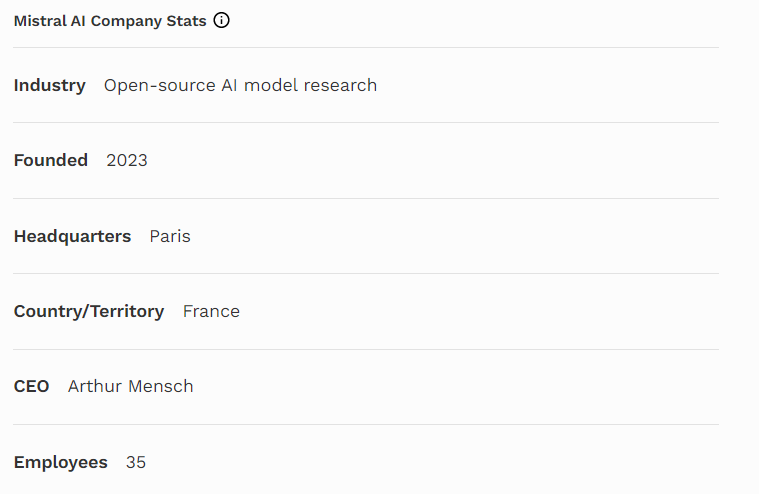
Task: Click the France country value
Action: click(x=211, y=311)
